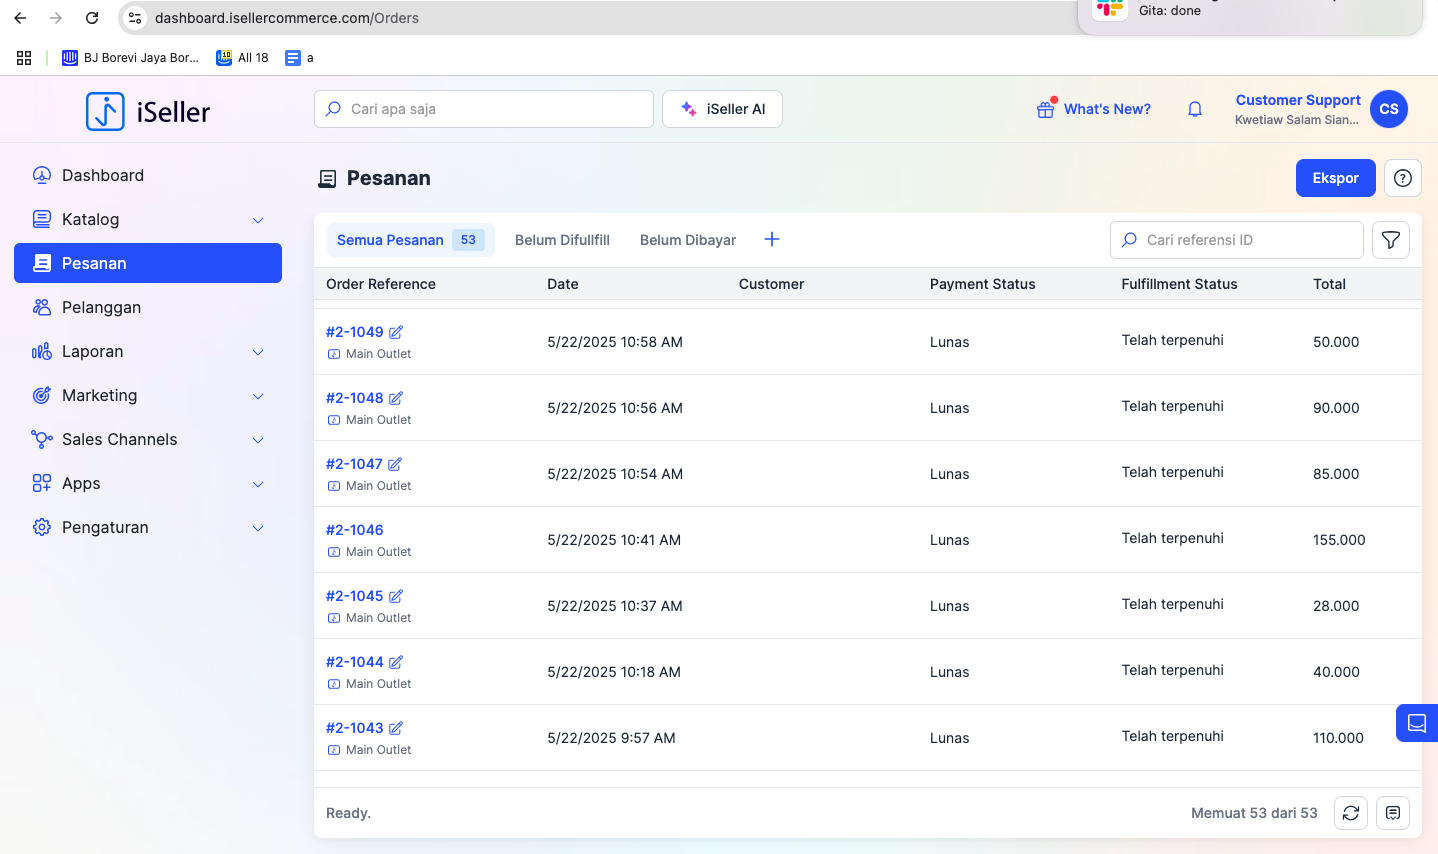Image resolution: width=1438 pixels, height=854 pixels.
Task: Open order #2-1046 link
Action: click(354, 530)
